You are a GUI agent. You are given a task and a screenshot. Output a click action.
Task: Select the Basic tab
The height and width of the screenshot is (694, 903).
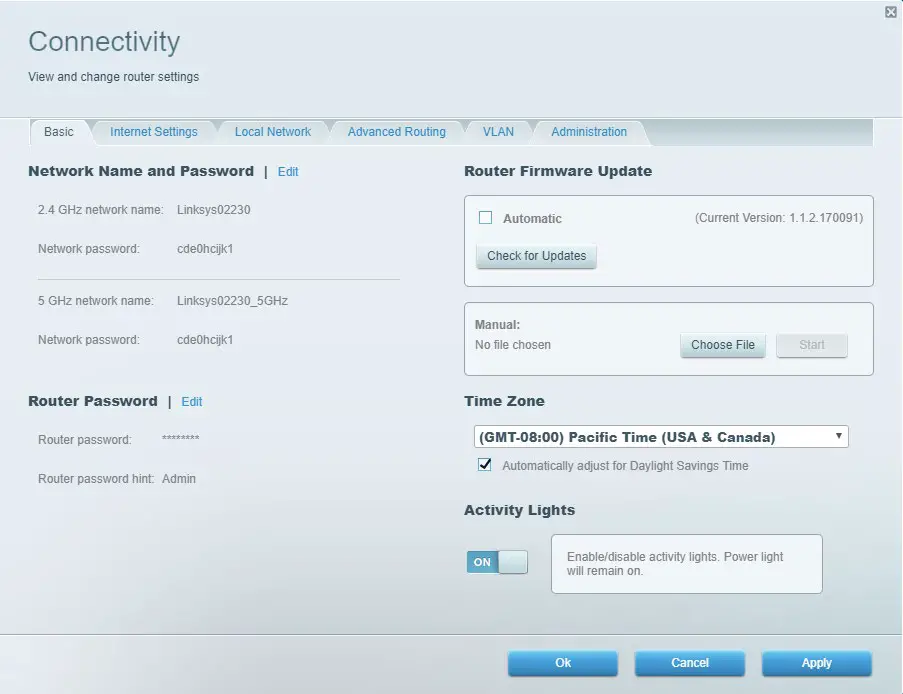click(x=59, y=131)
